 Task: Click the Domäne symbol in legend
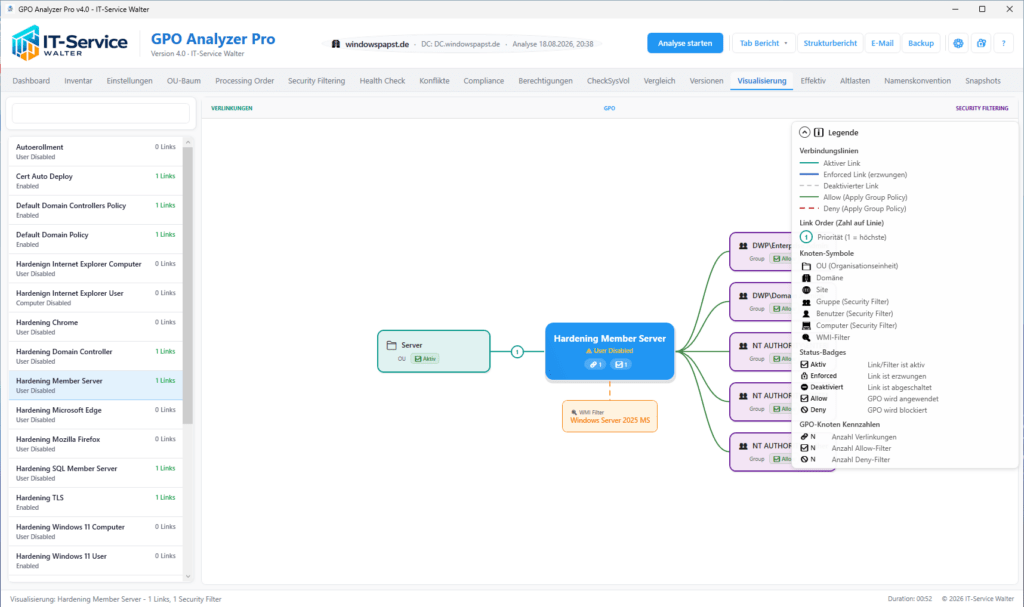[807, 278]
